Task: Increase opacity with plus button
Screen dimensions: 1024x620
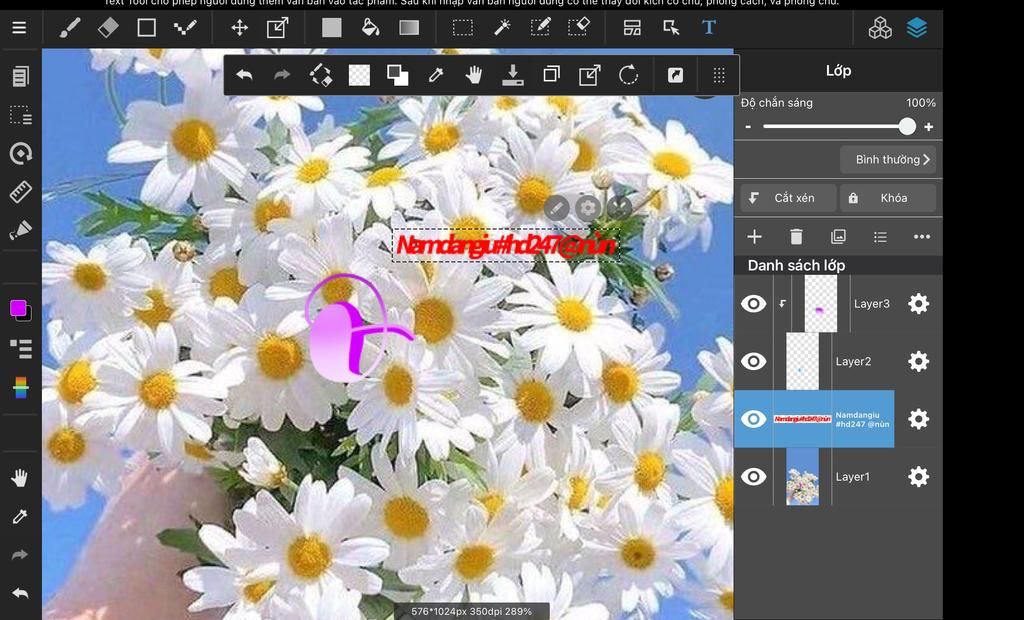Action: tap(929, 127)
